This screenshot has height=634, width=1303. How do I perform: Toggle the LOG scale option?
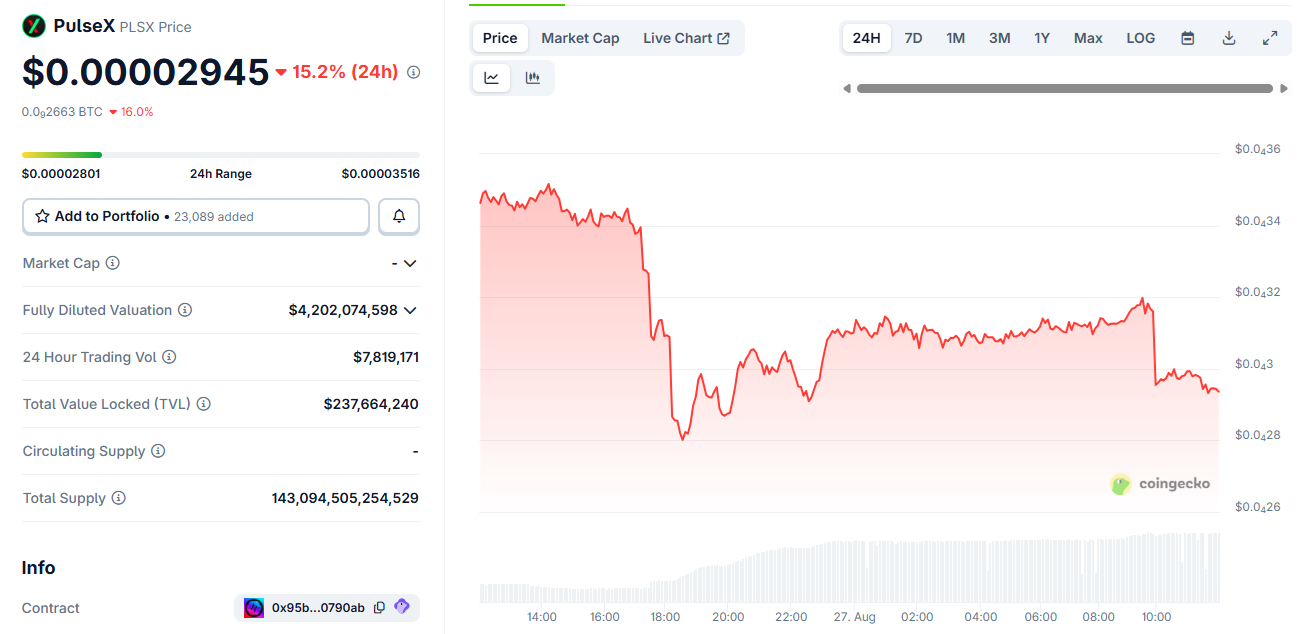click(x=1140, y=38)
